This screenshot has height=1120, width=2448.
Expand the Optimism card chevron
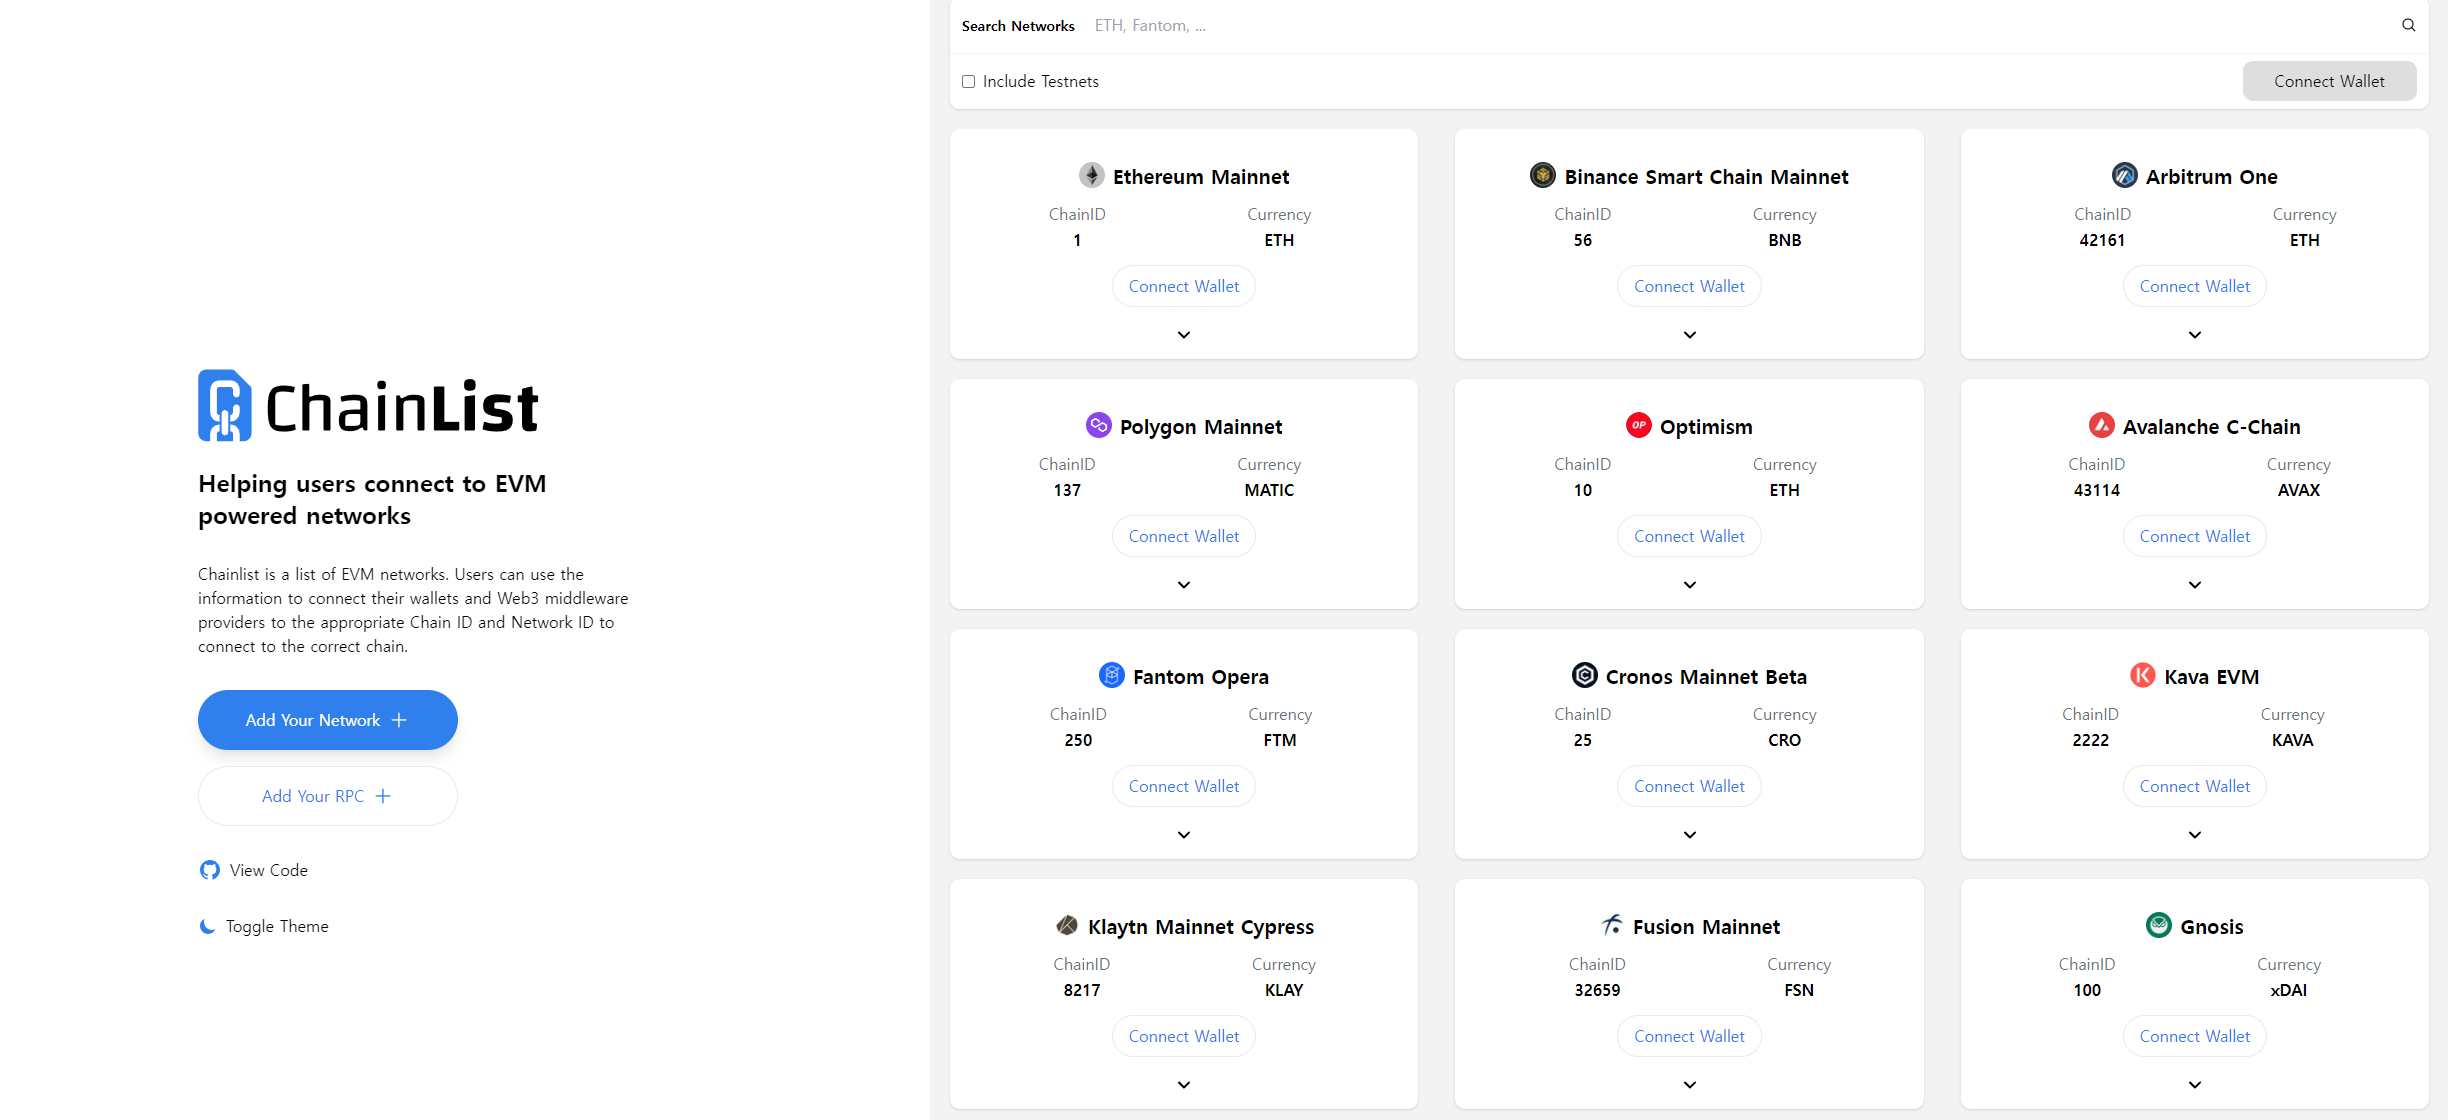pos(1690,585)
